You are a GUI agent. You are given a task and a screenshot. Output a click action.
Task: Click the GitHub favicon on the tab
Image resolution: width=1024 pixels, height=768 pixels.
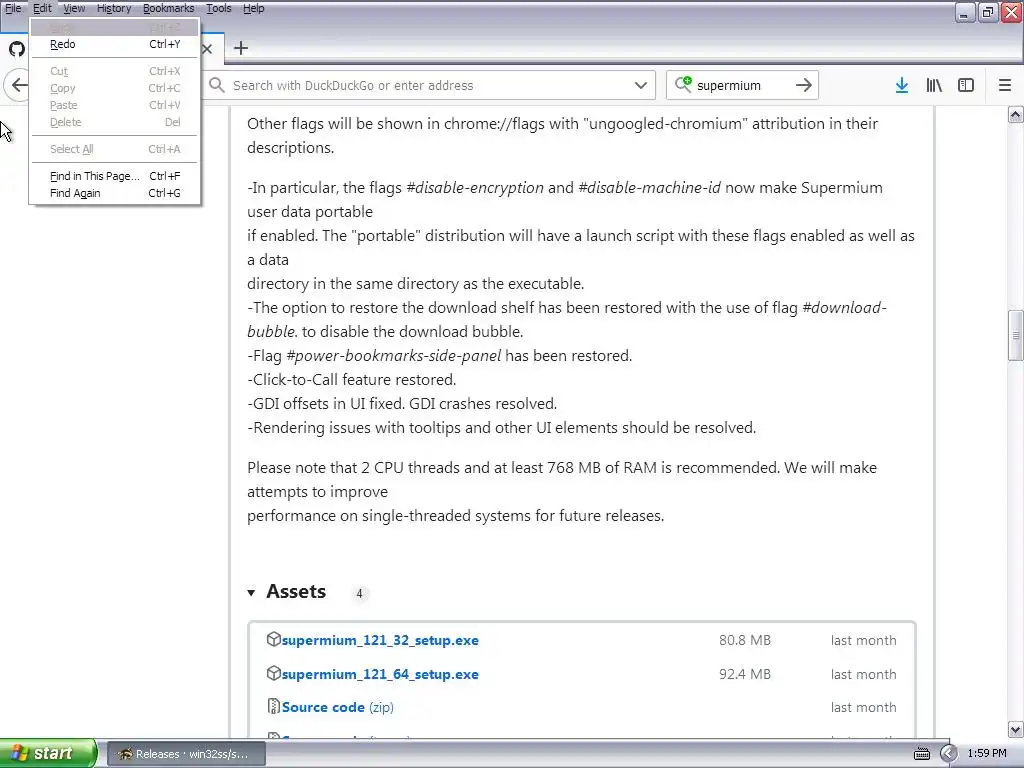point(17,49)
